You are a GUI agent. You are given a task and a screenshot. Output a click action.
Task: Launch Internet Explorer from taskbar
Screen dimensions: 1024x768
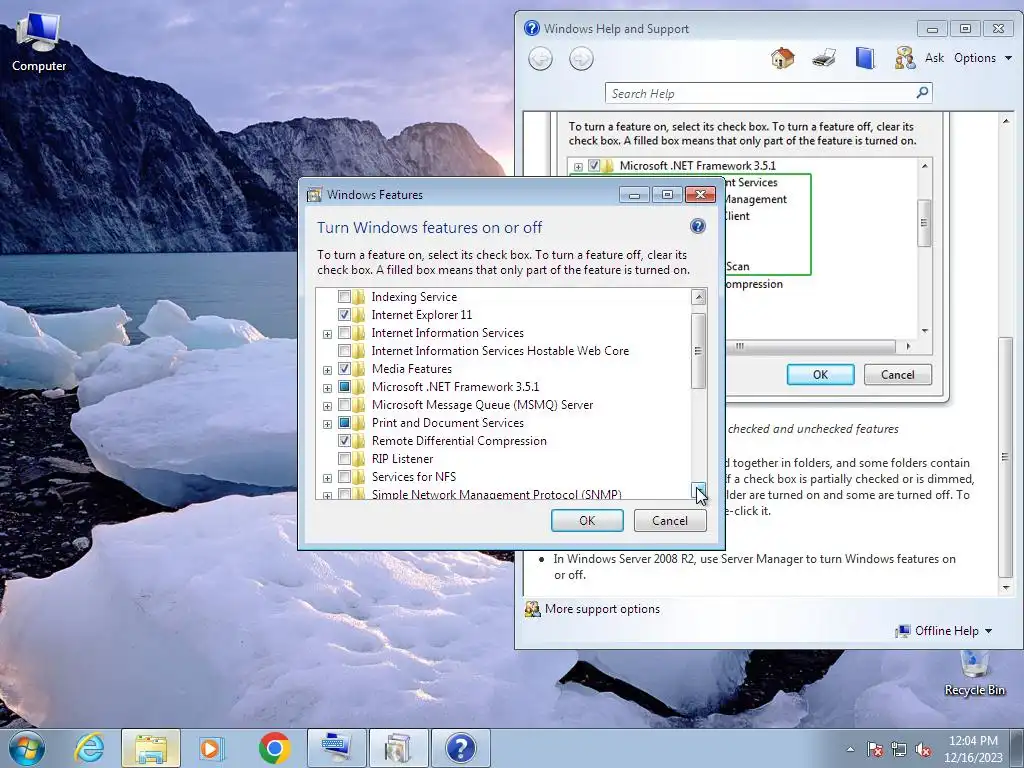pos(89,748)
